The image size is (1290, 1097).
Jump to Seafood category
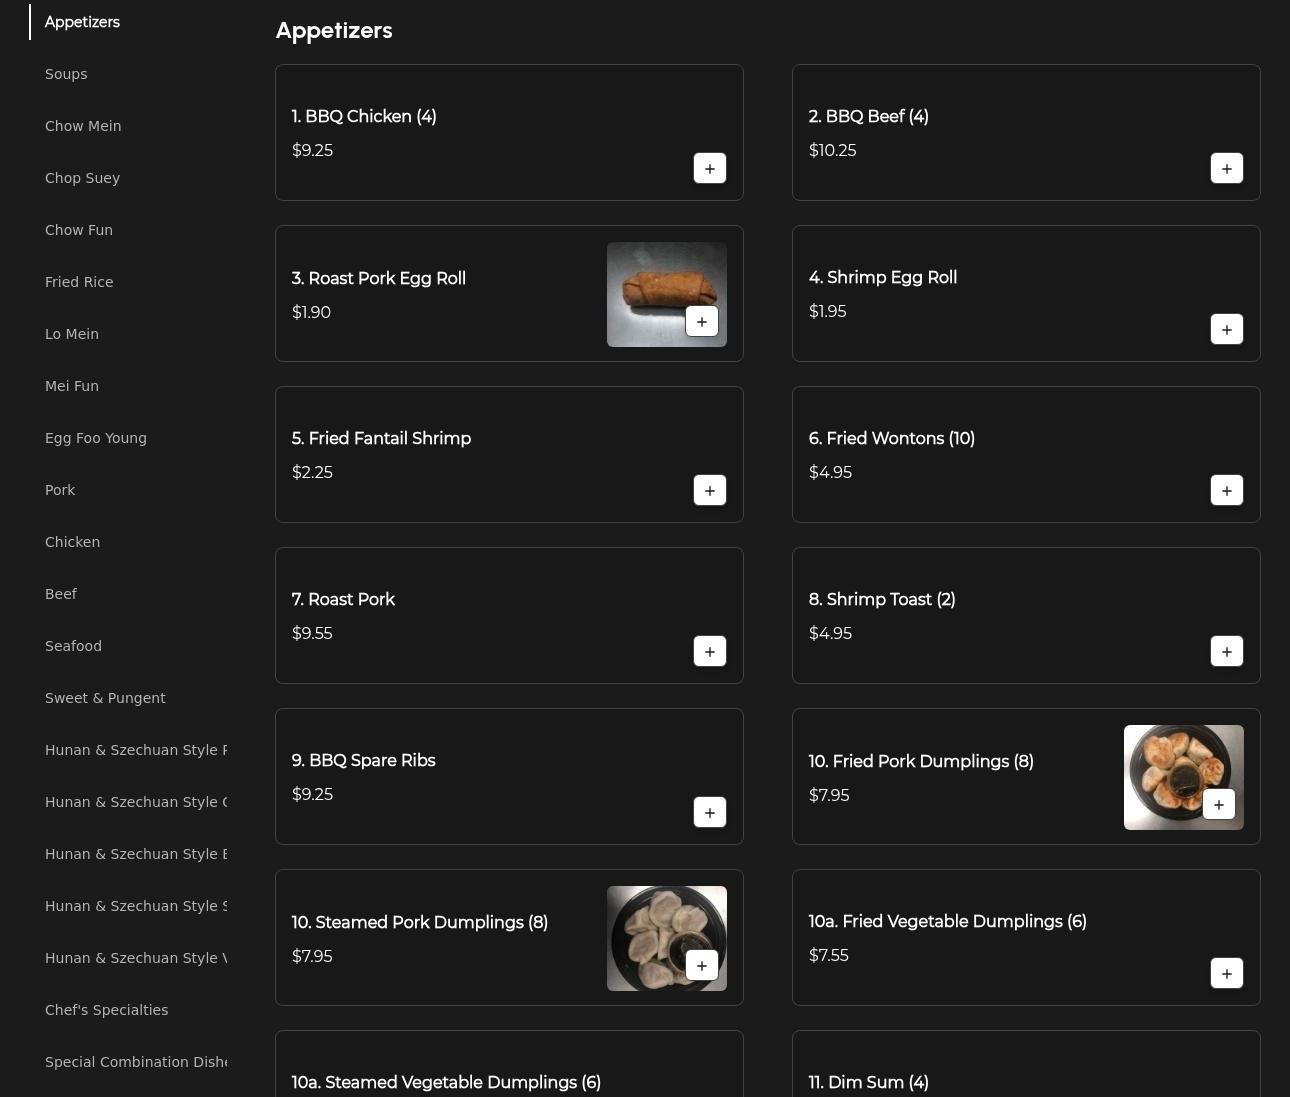point(73,646)
